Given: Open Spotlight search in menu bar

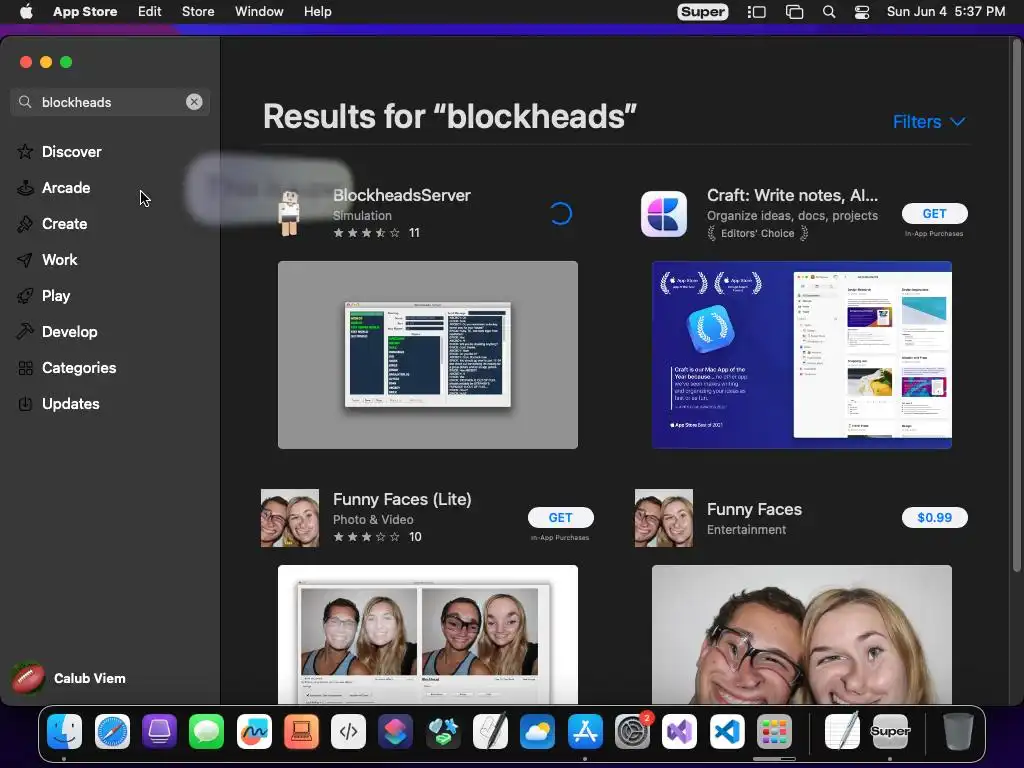Looking at the screenshot, I should [x=829, y=12].
